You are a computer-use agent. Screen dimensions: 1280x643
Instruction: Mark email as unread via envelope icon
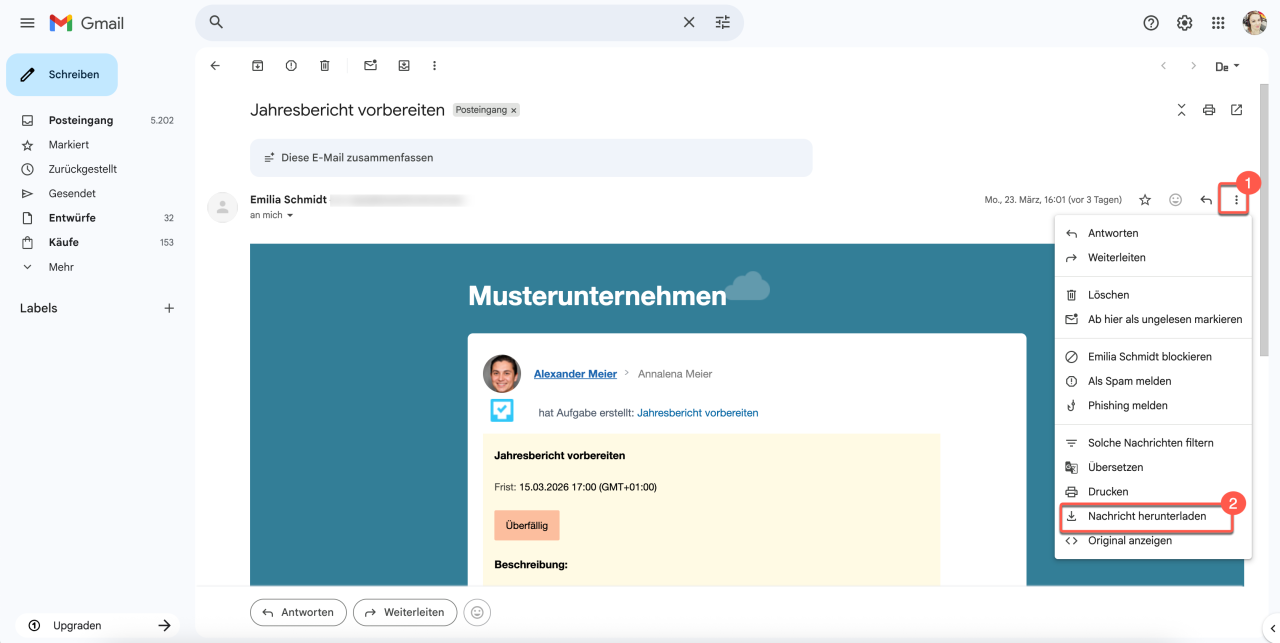[x=370, y=66]
